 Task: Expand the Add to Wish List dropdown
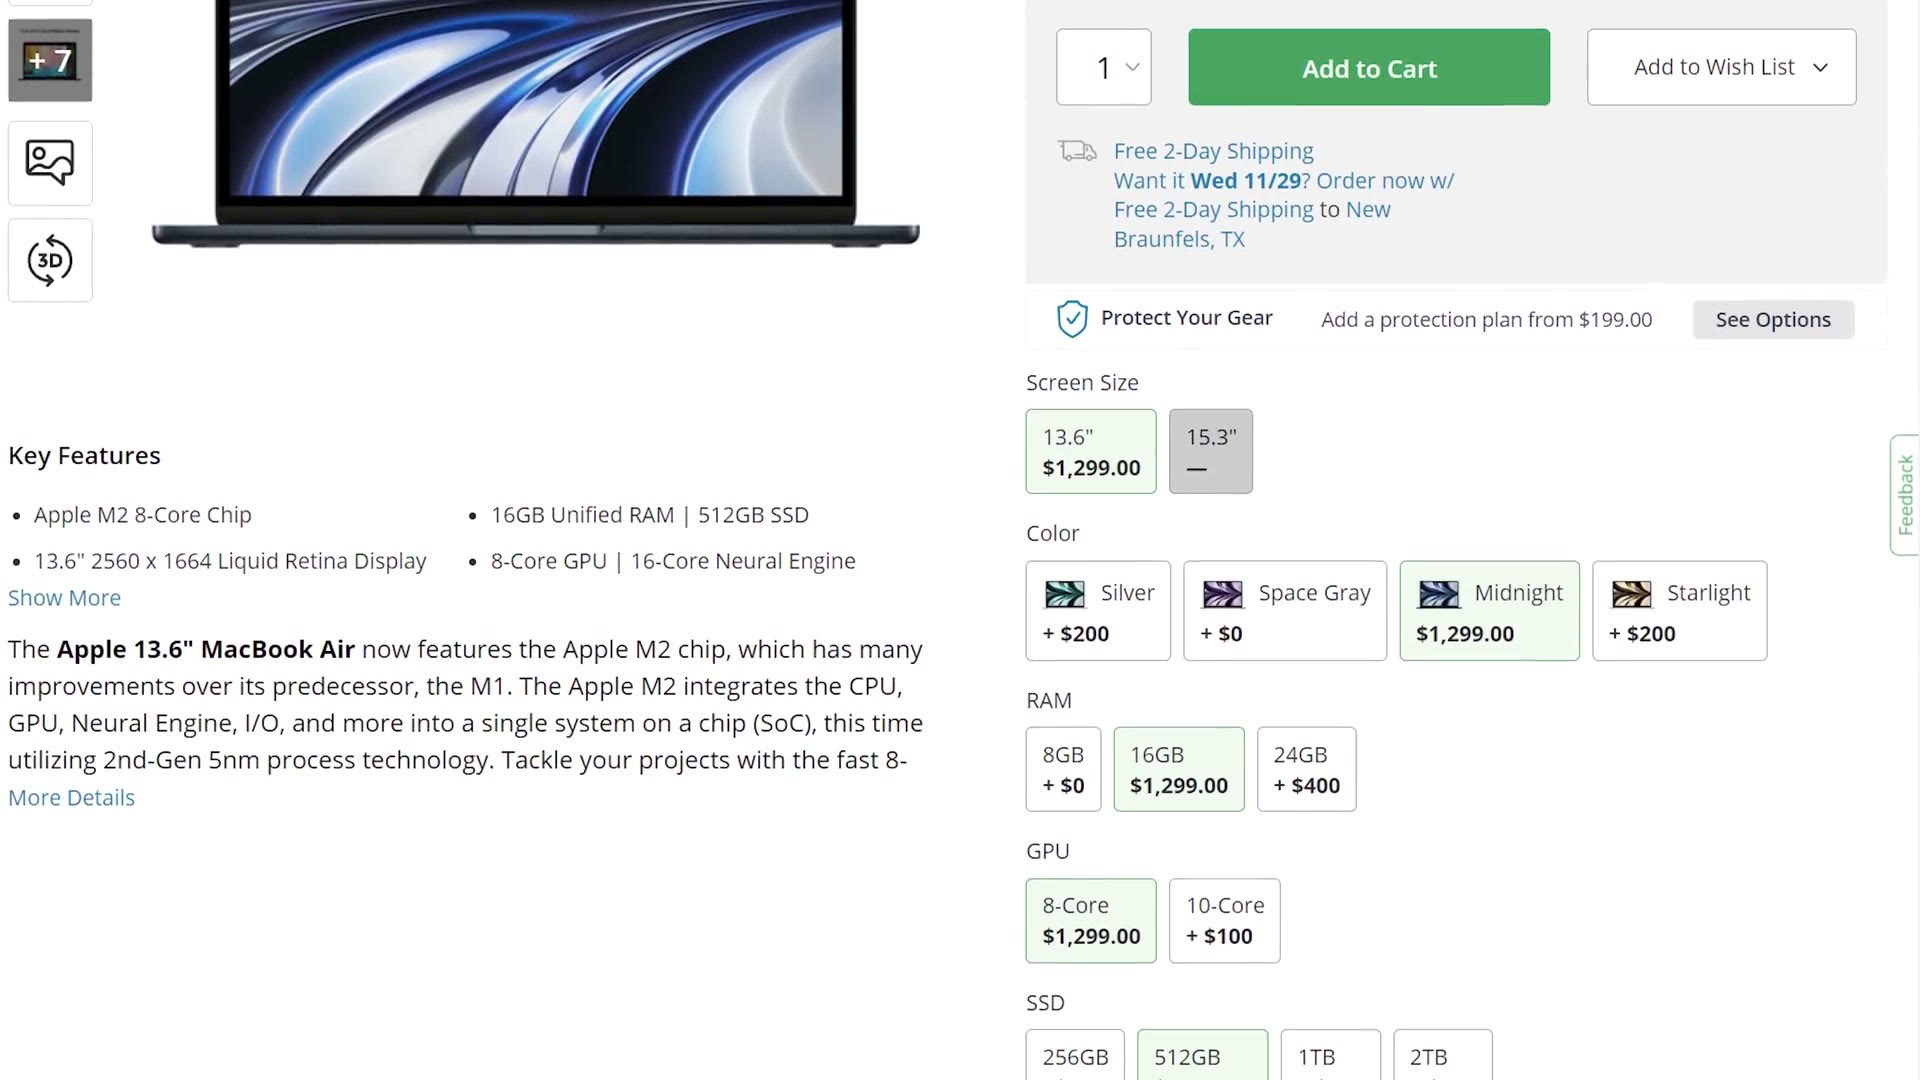(1722, 67)
